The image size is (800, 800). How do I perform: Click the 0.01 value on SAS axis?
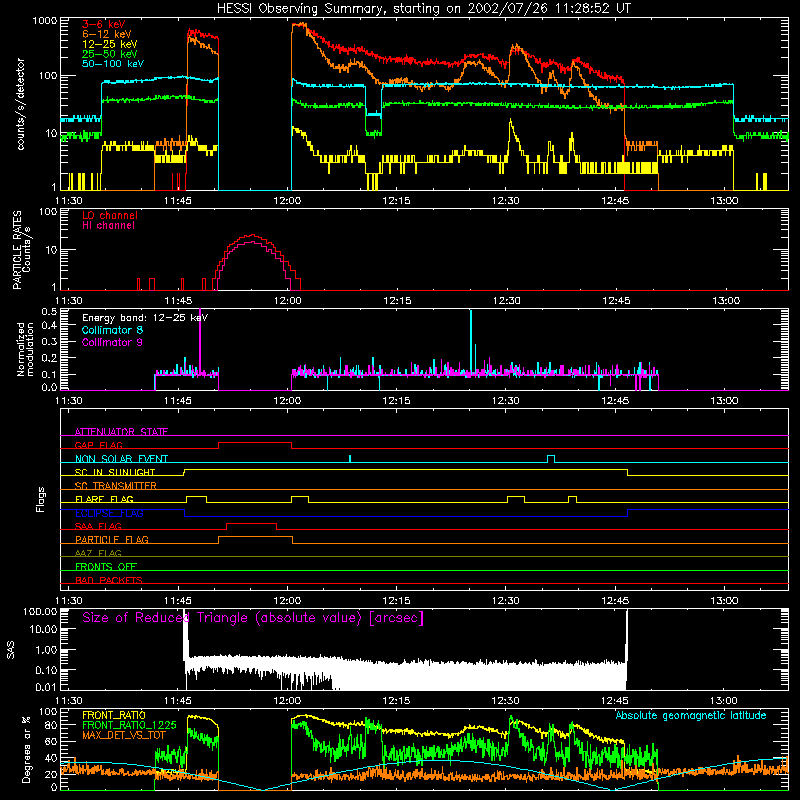pyautogui.click(x=46, y=687)
